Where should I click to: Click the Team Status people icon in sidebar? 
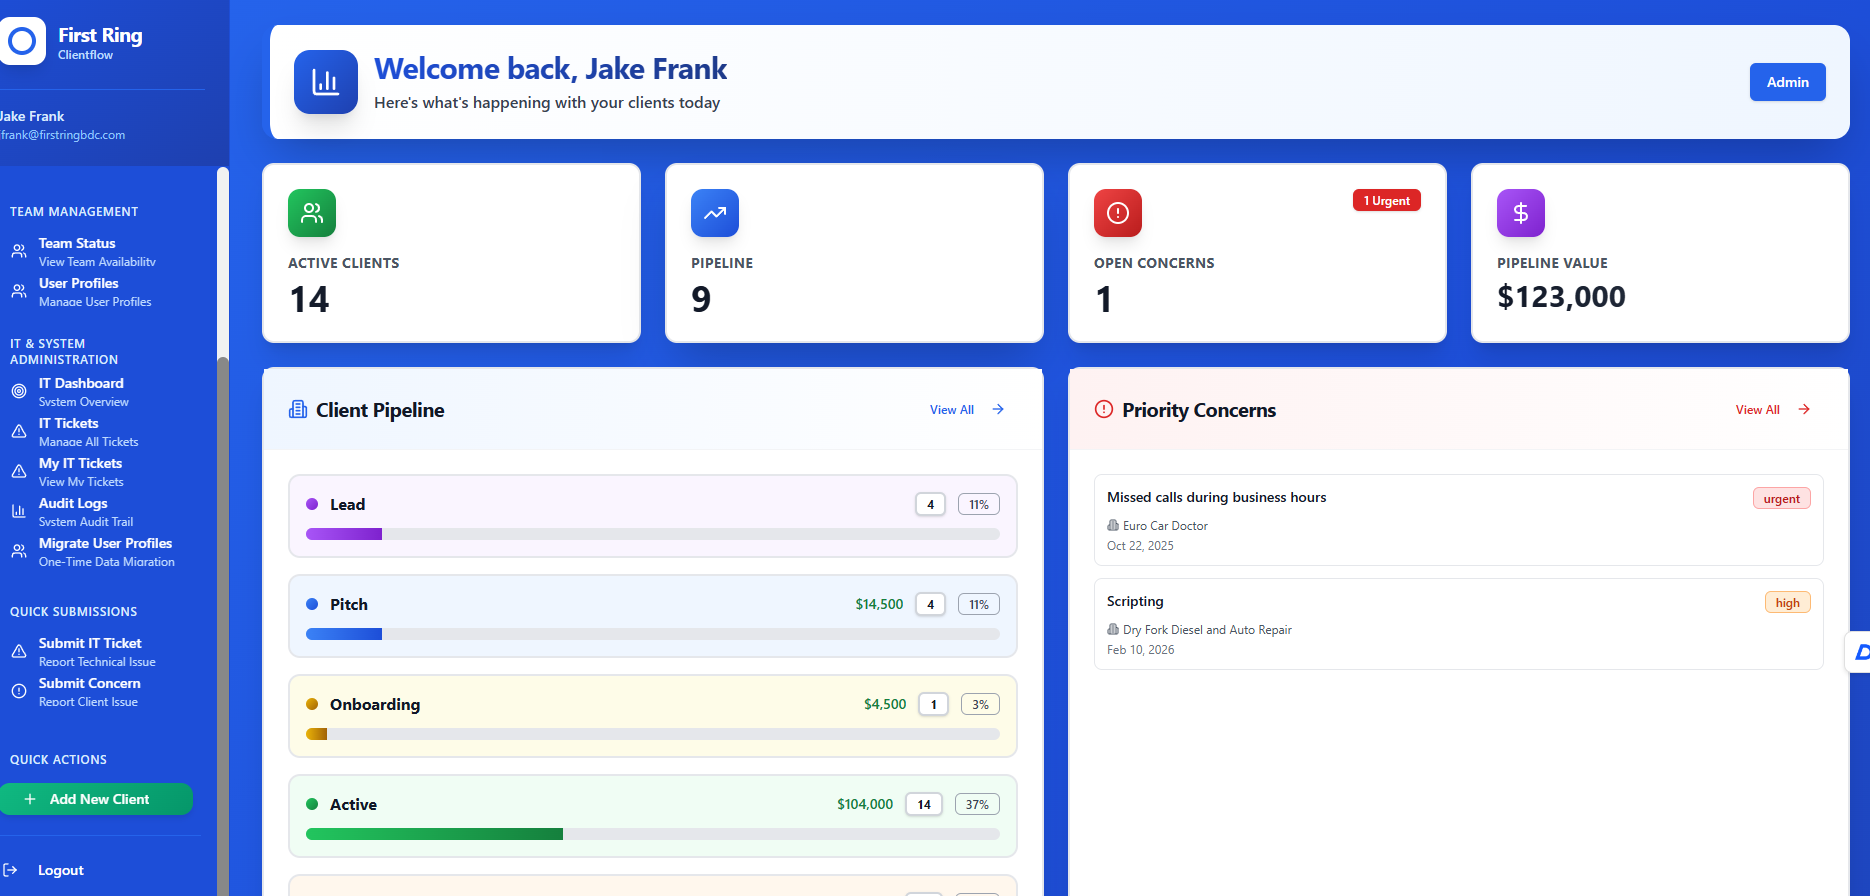(x=19, y=251)
